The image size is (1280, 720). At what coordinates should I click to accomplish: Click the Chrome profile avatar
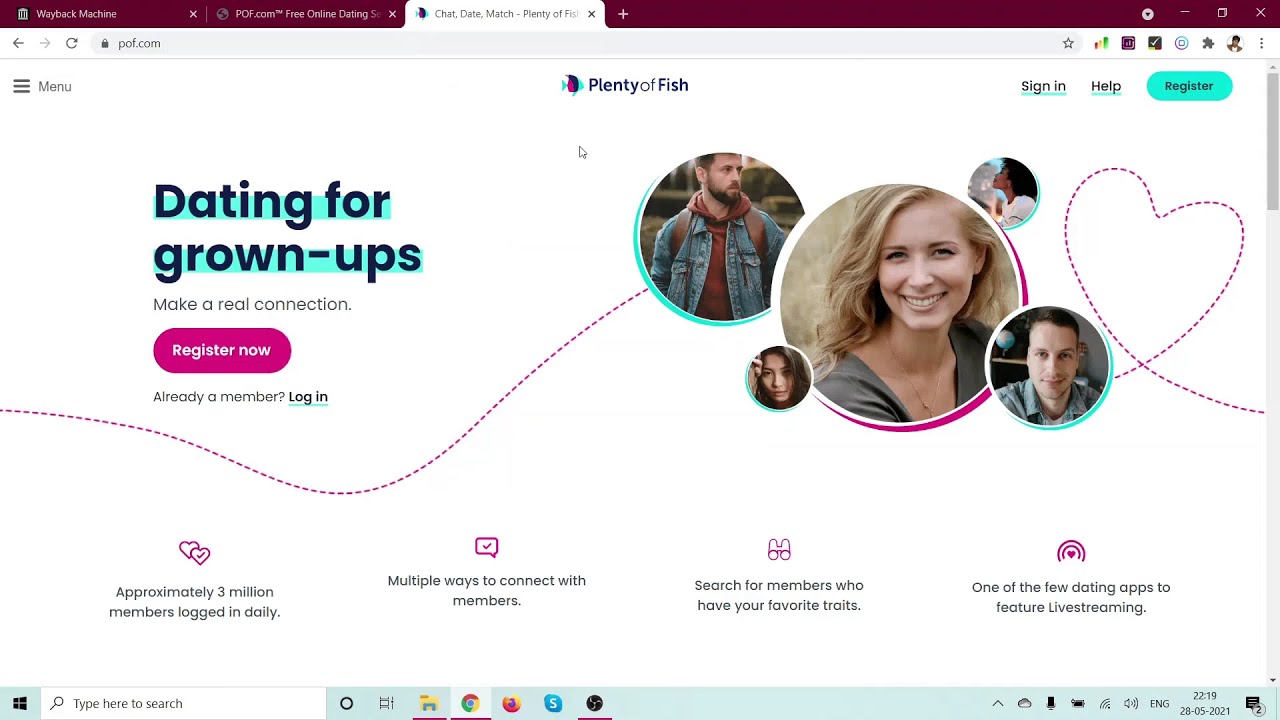[x=1235, y=43]
